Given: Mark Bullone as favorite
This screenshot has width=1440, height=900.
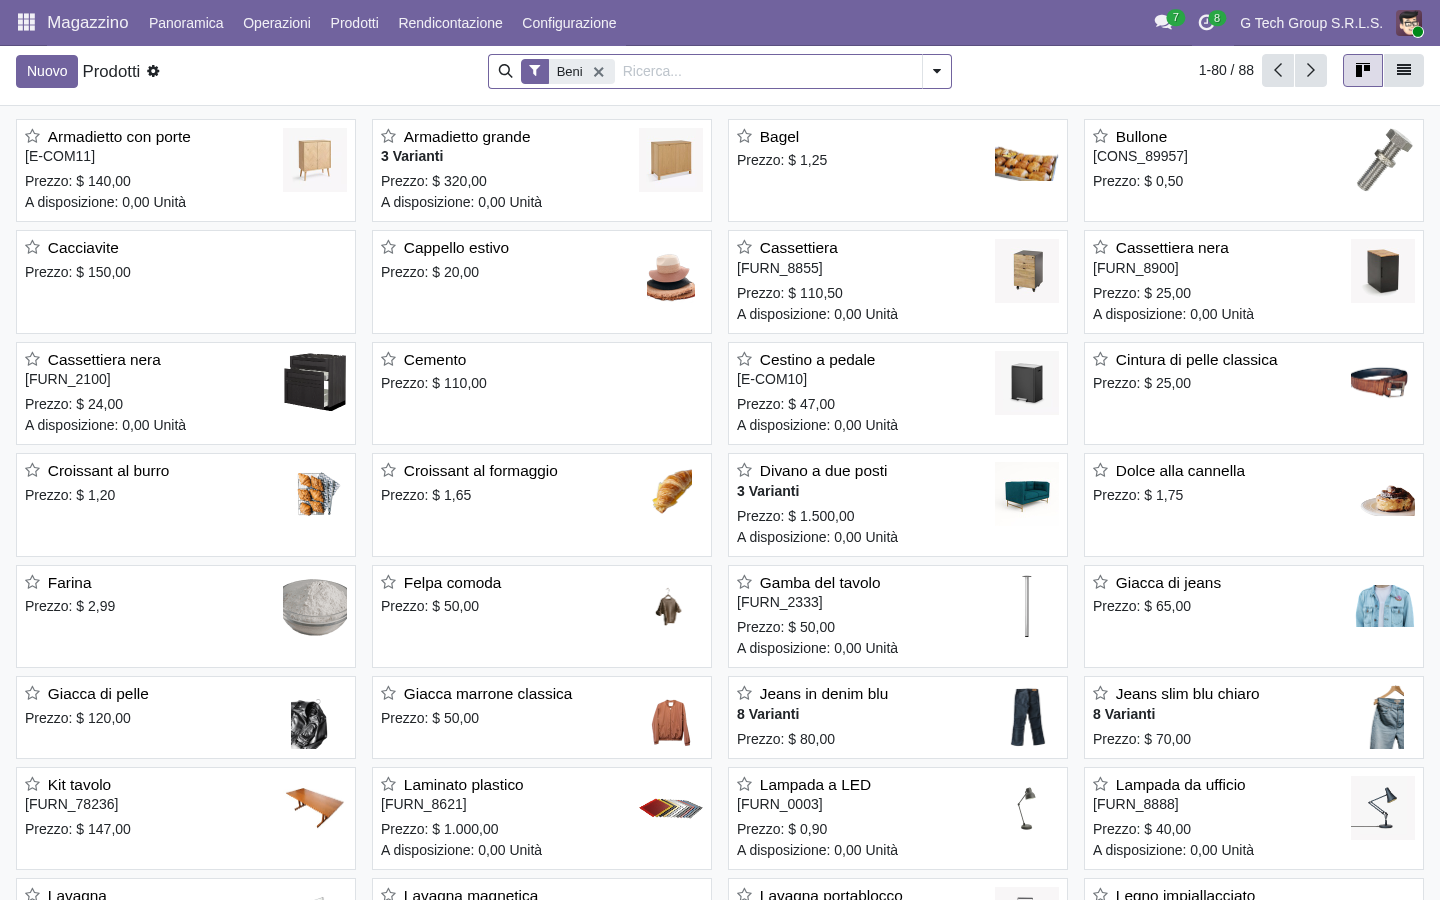Looking at the screenshot, I should coord(1100,136).
